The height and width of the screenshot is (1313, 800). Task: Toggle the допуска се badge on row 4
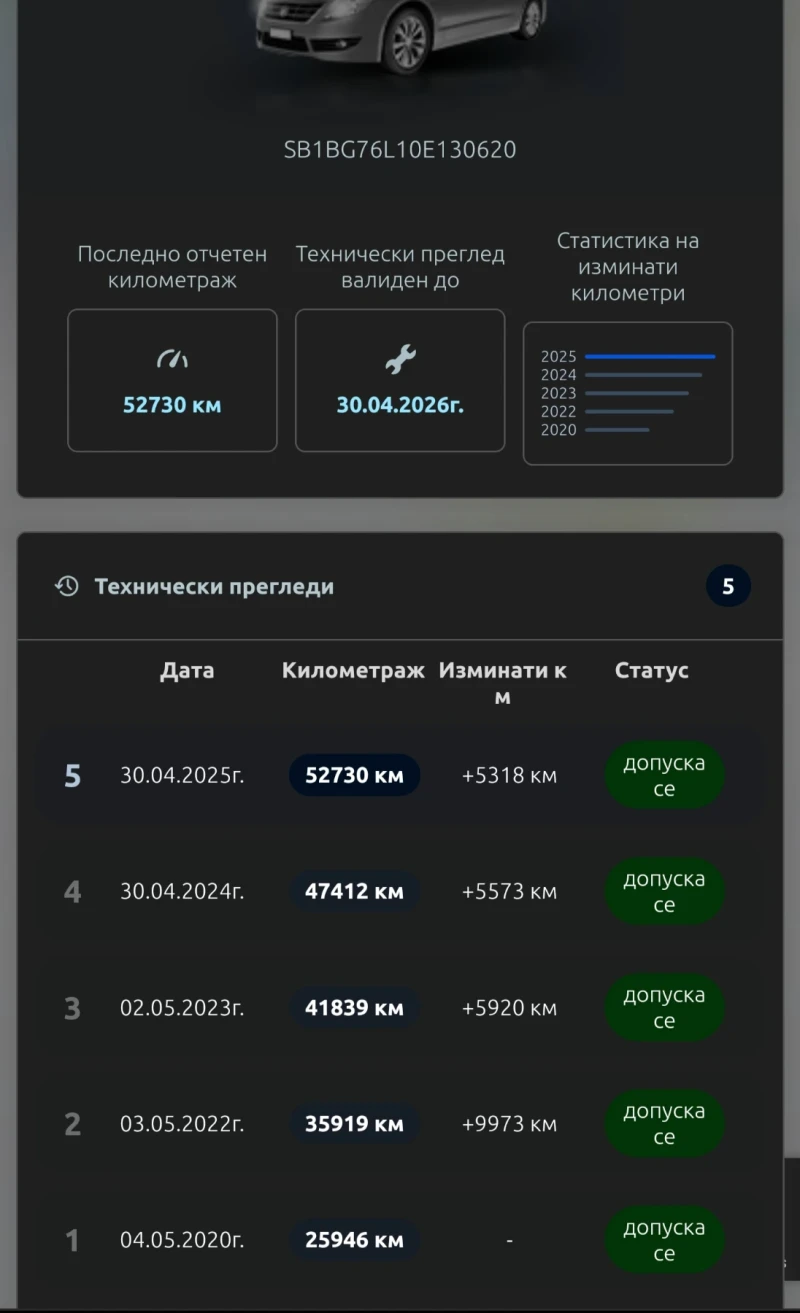pos(664,891)
